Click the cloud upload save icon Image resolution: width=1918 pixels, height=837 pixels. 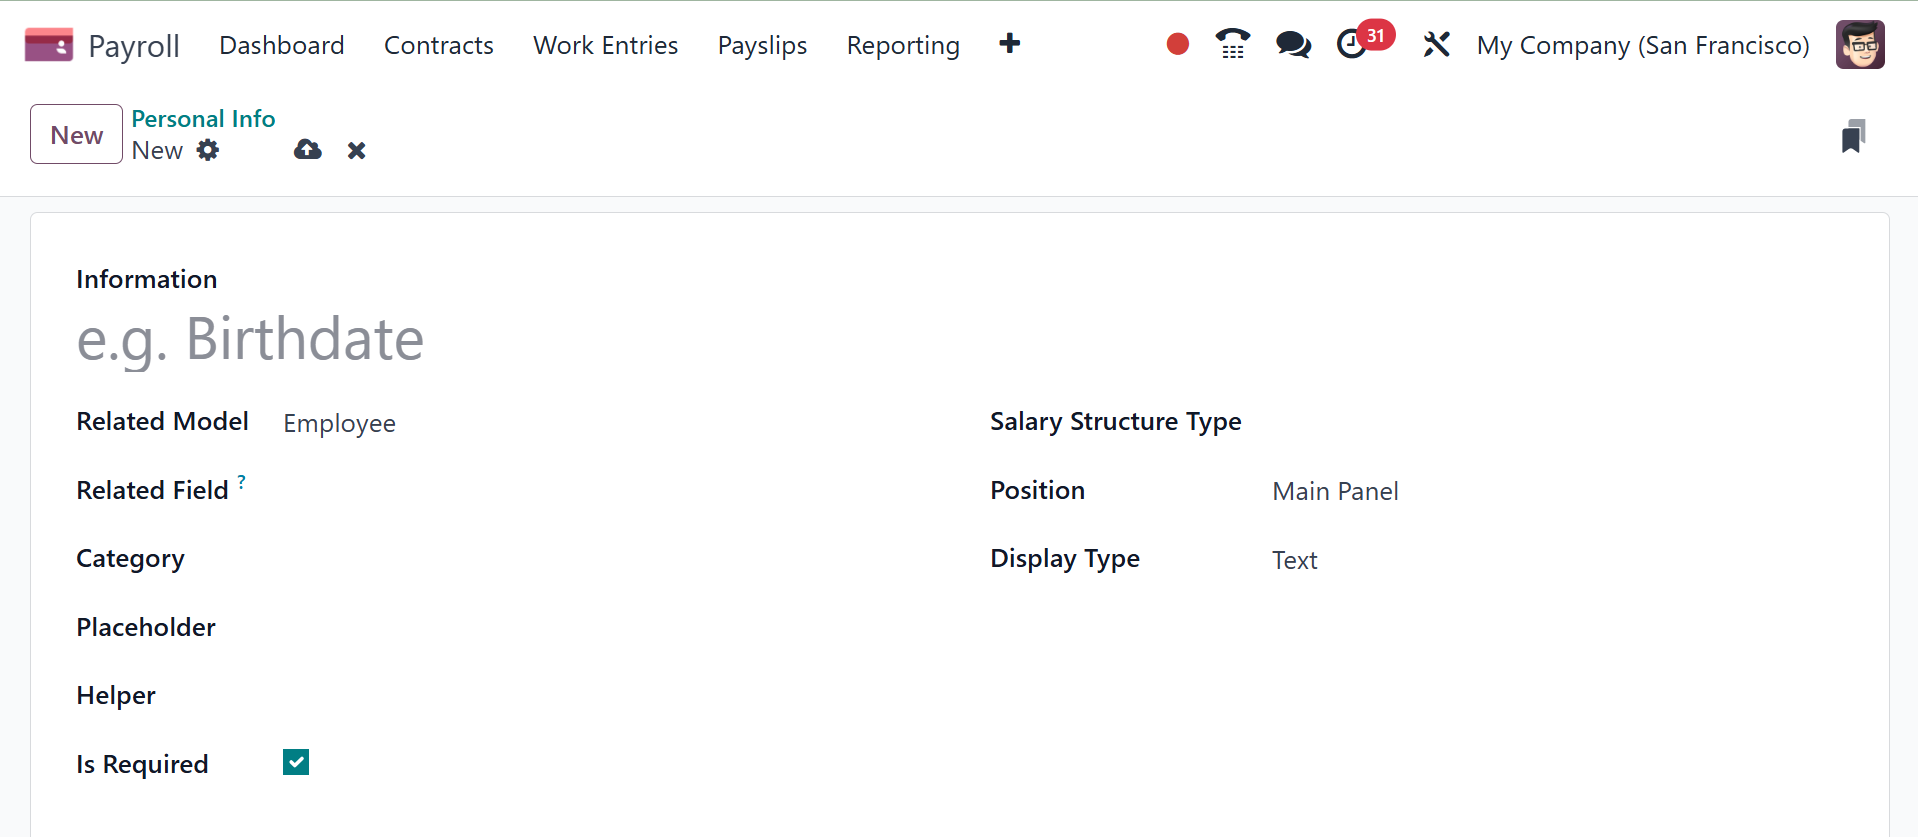[308, 150]
